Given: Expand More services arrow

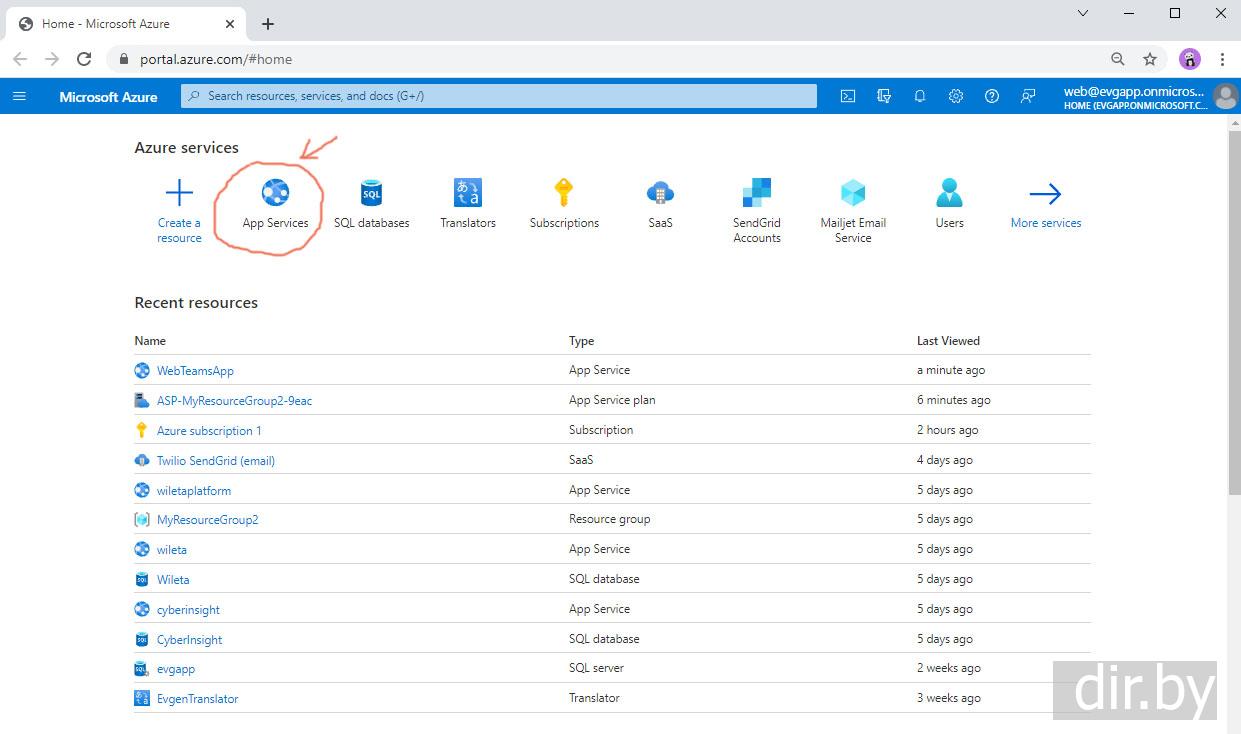Looking at the screenshot, I should (x=1045, y=193).
